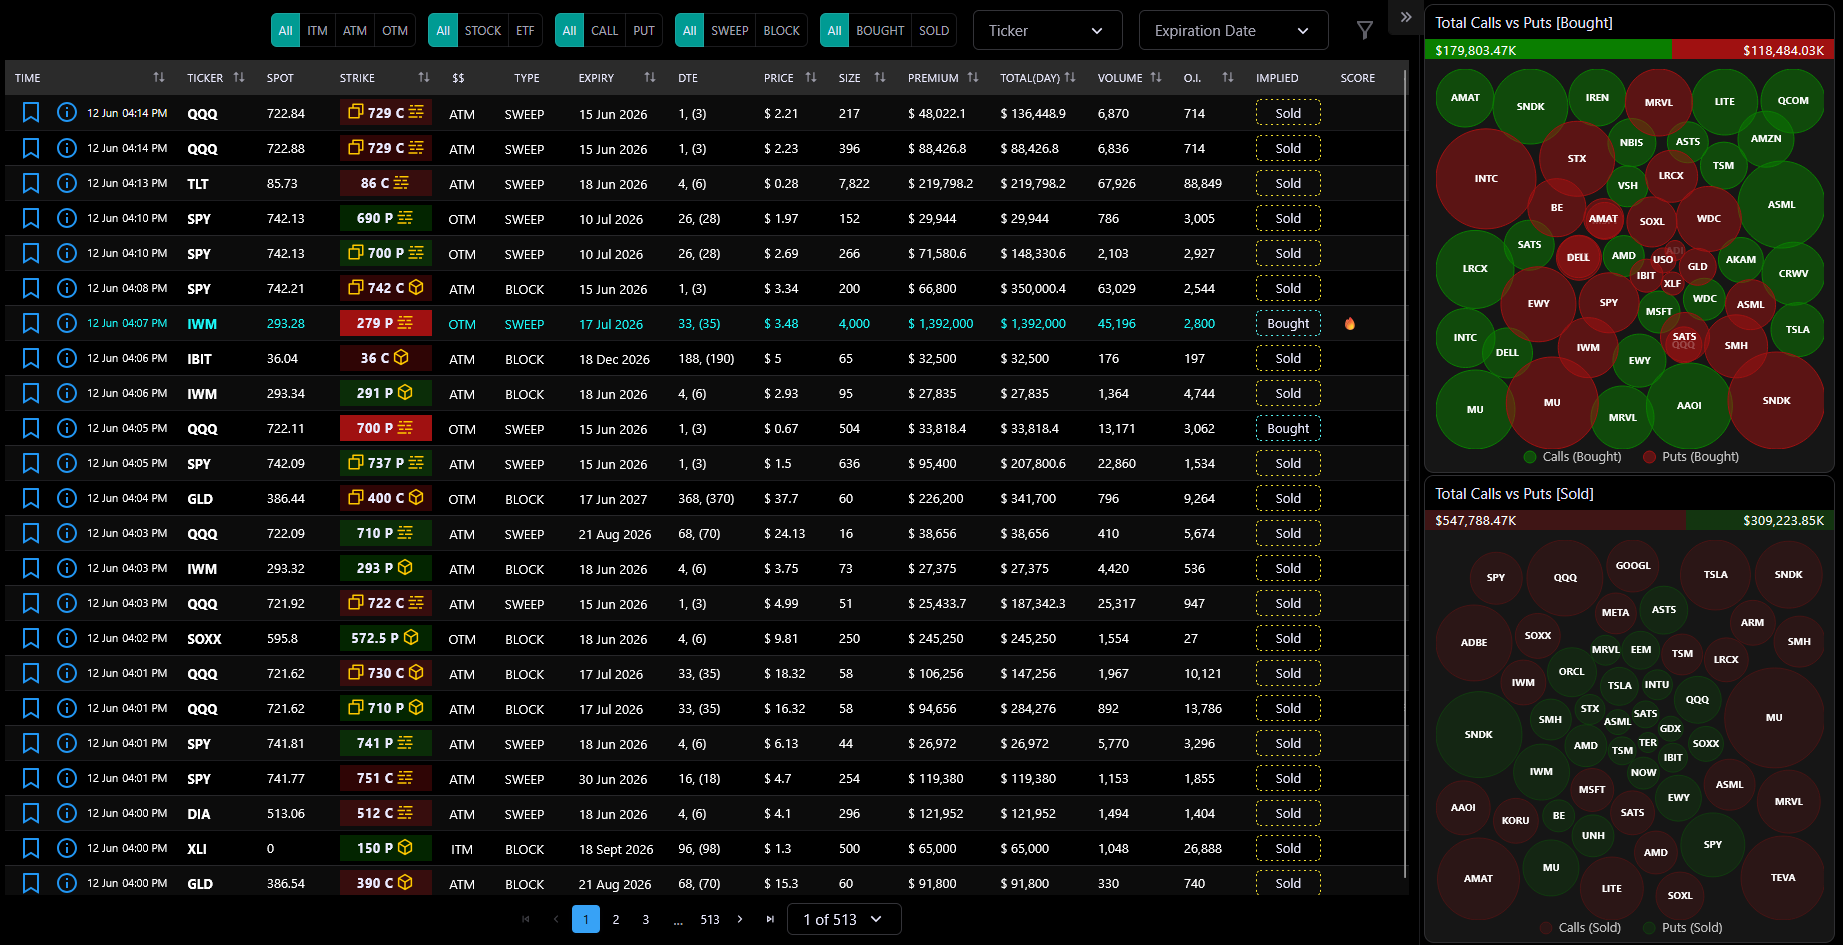Click the $547,788.47K sold calls bar
The image size is (1843, 945).
pos(1556,520)
